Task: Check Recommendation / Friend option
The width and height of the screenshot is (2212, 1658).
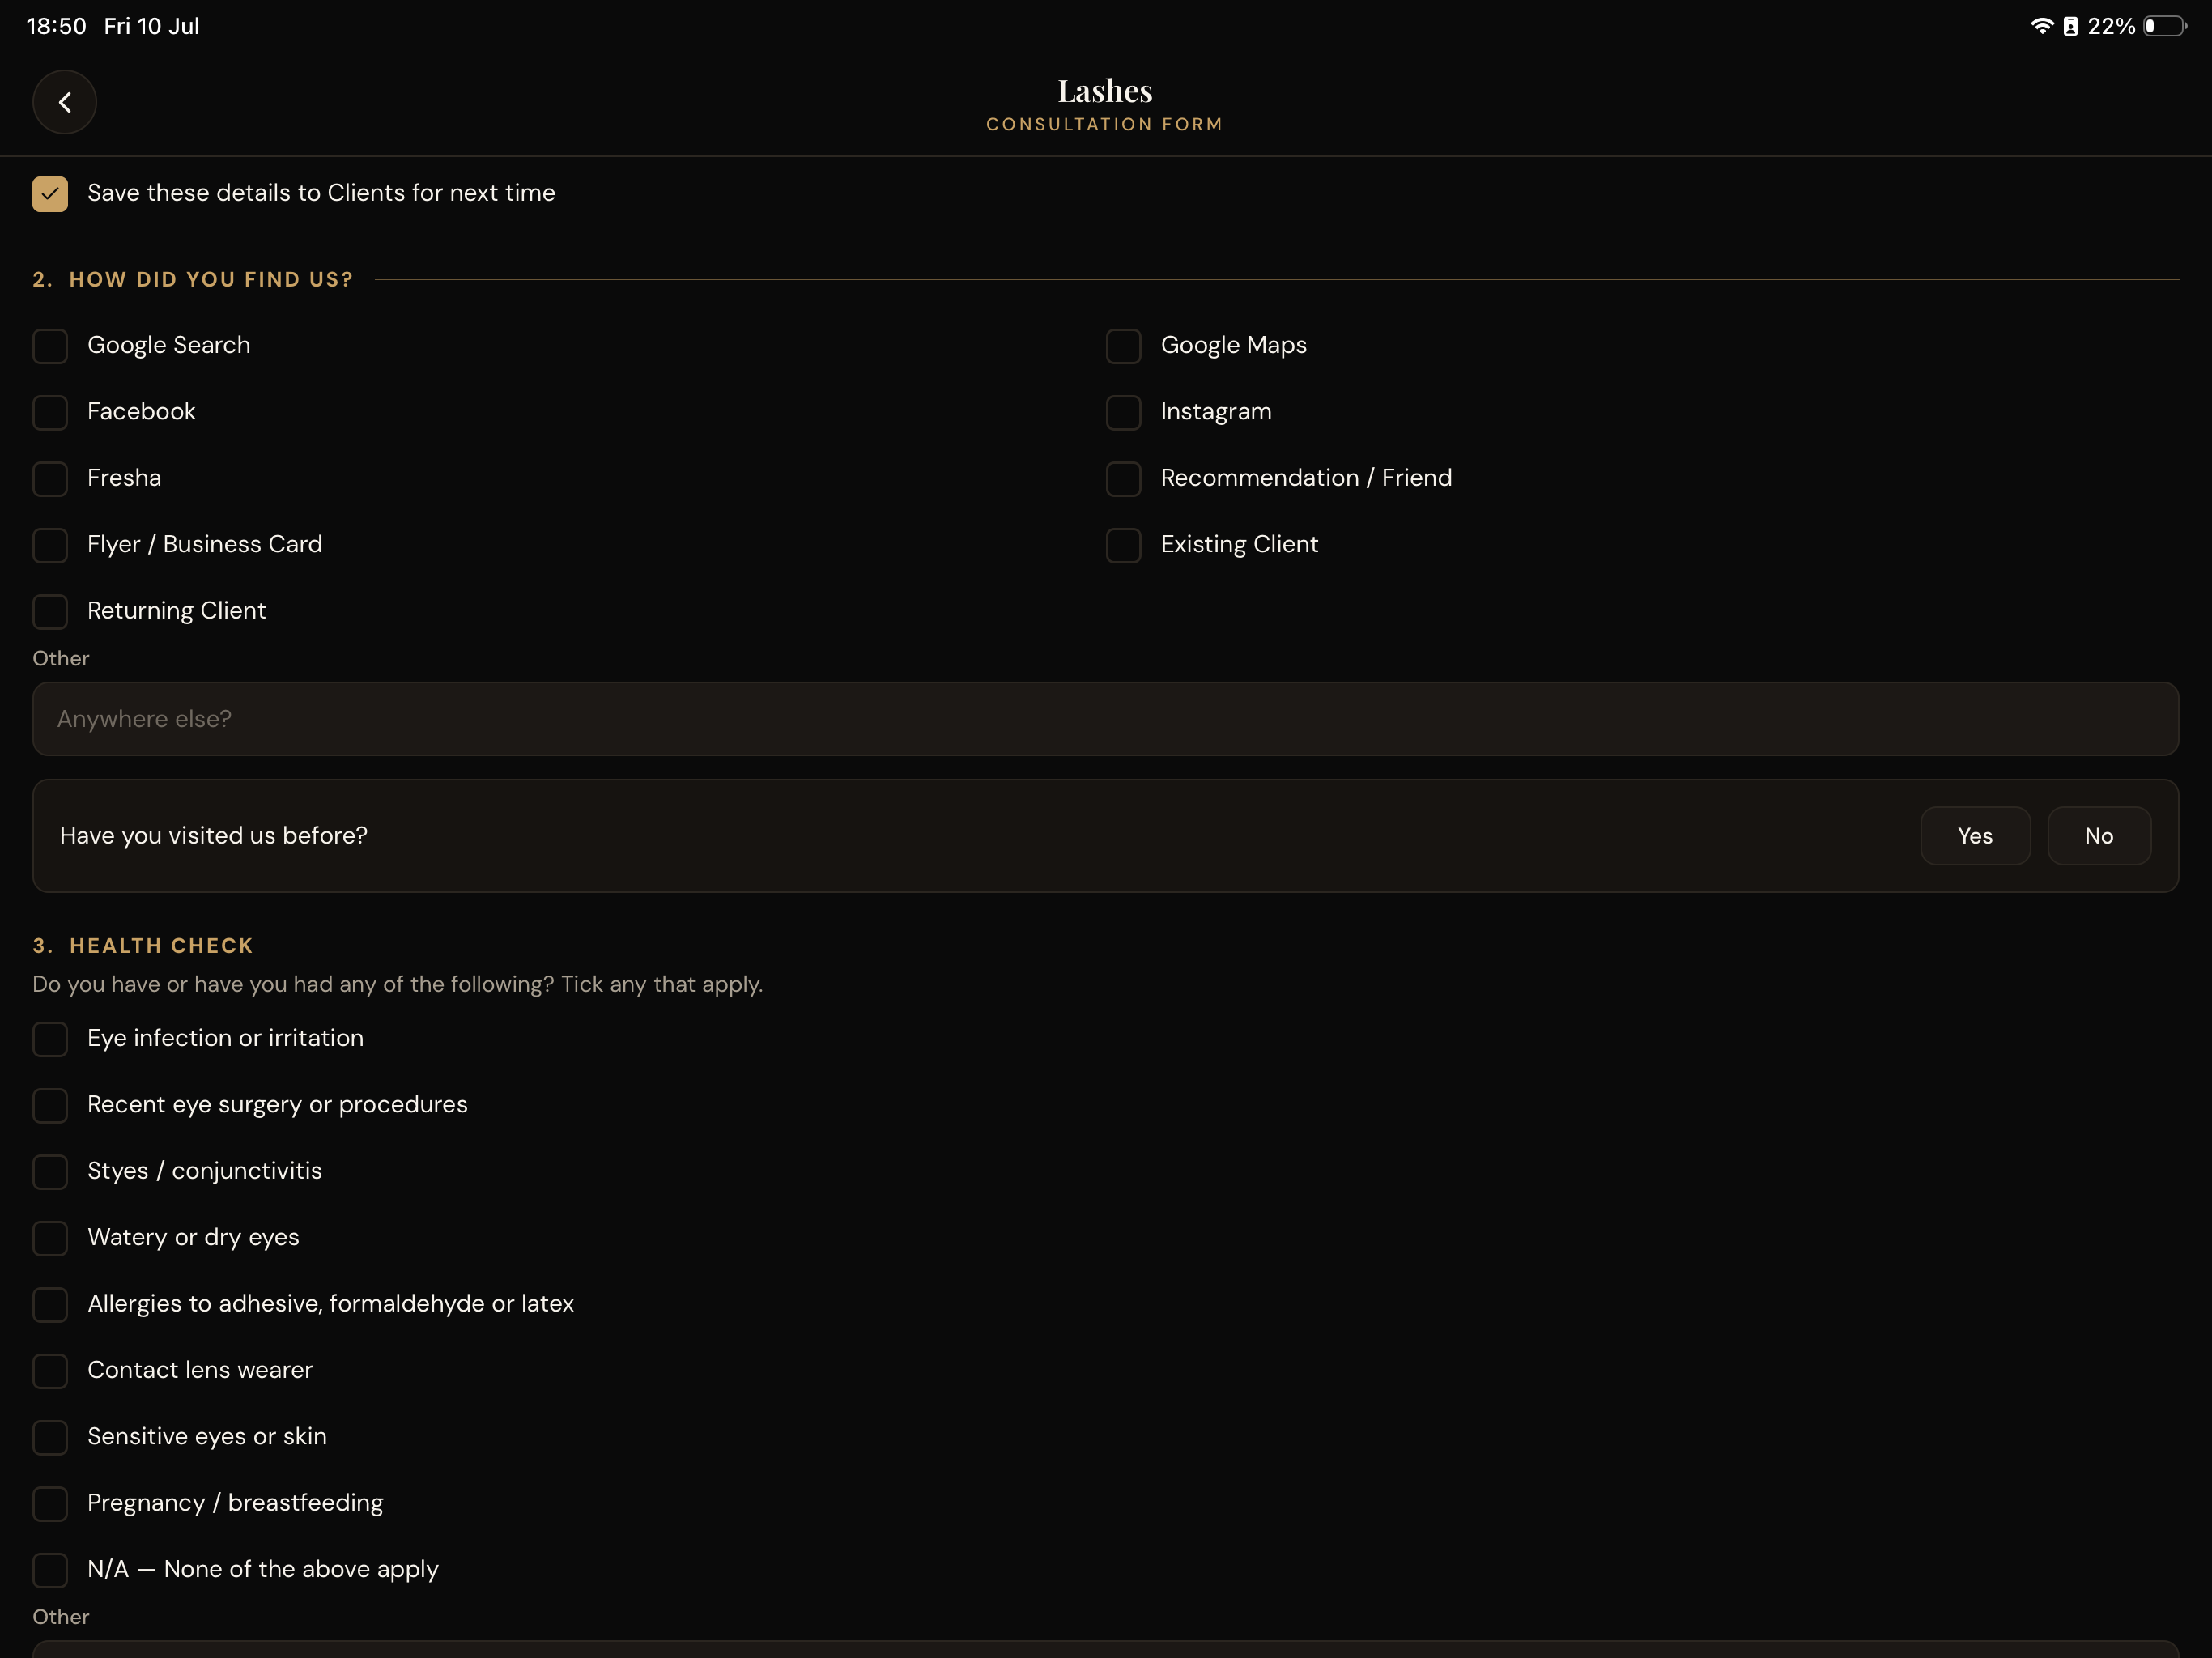Action: coord(1123,479)
